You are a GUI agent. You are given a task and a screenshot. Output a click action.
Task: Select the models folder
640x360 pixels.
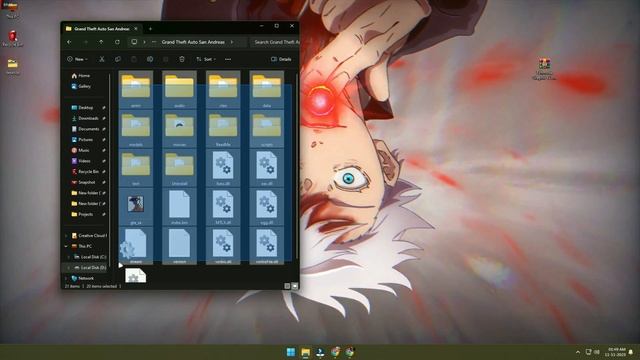136,129
